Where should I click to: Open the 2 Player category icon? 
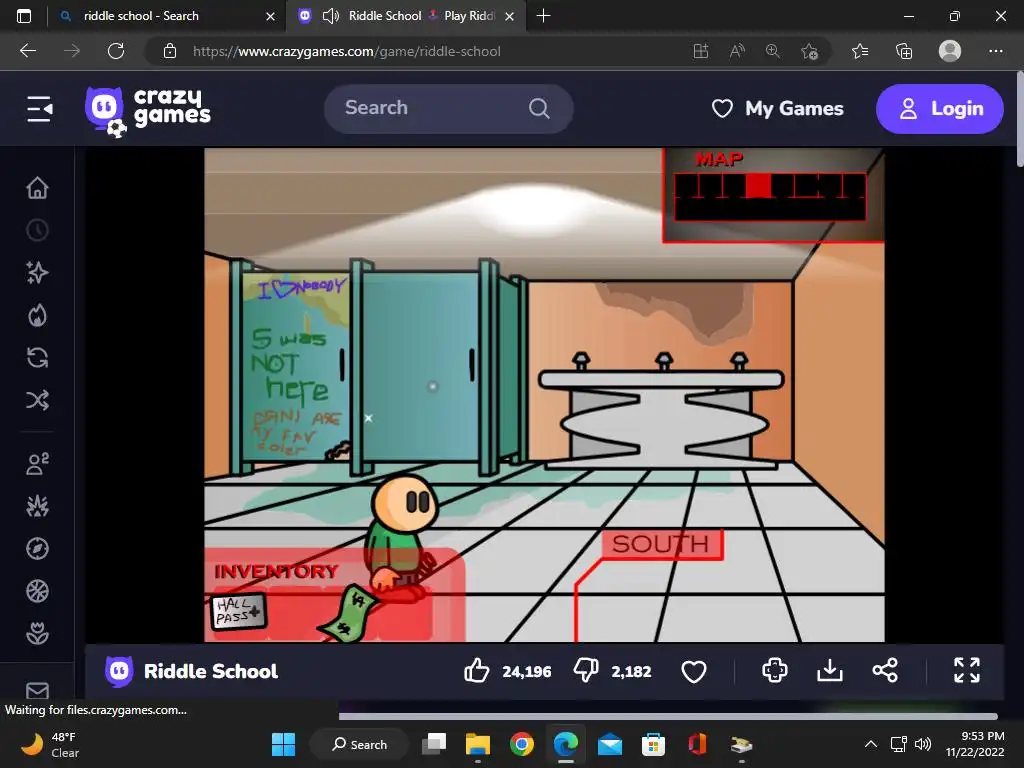(x=37, y=464)
